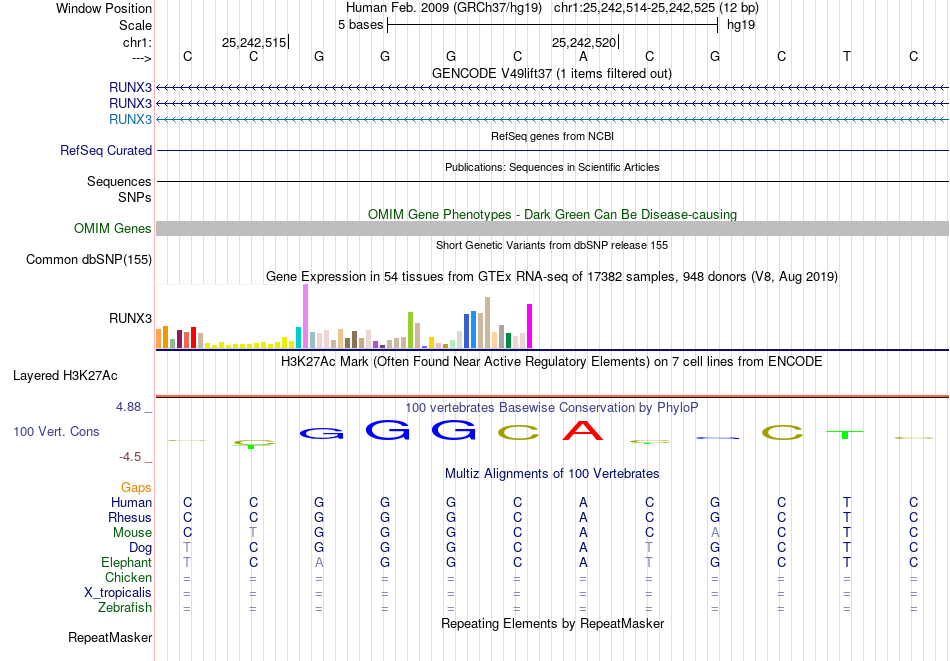Click 'Repeating Elements by RepeatMasker' title
Viewport: 950px width, 661px height.
click(553, 623)
